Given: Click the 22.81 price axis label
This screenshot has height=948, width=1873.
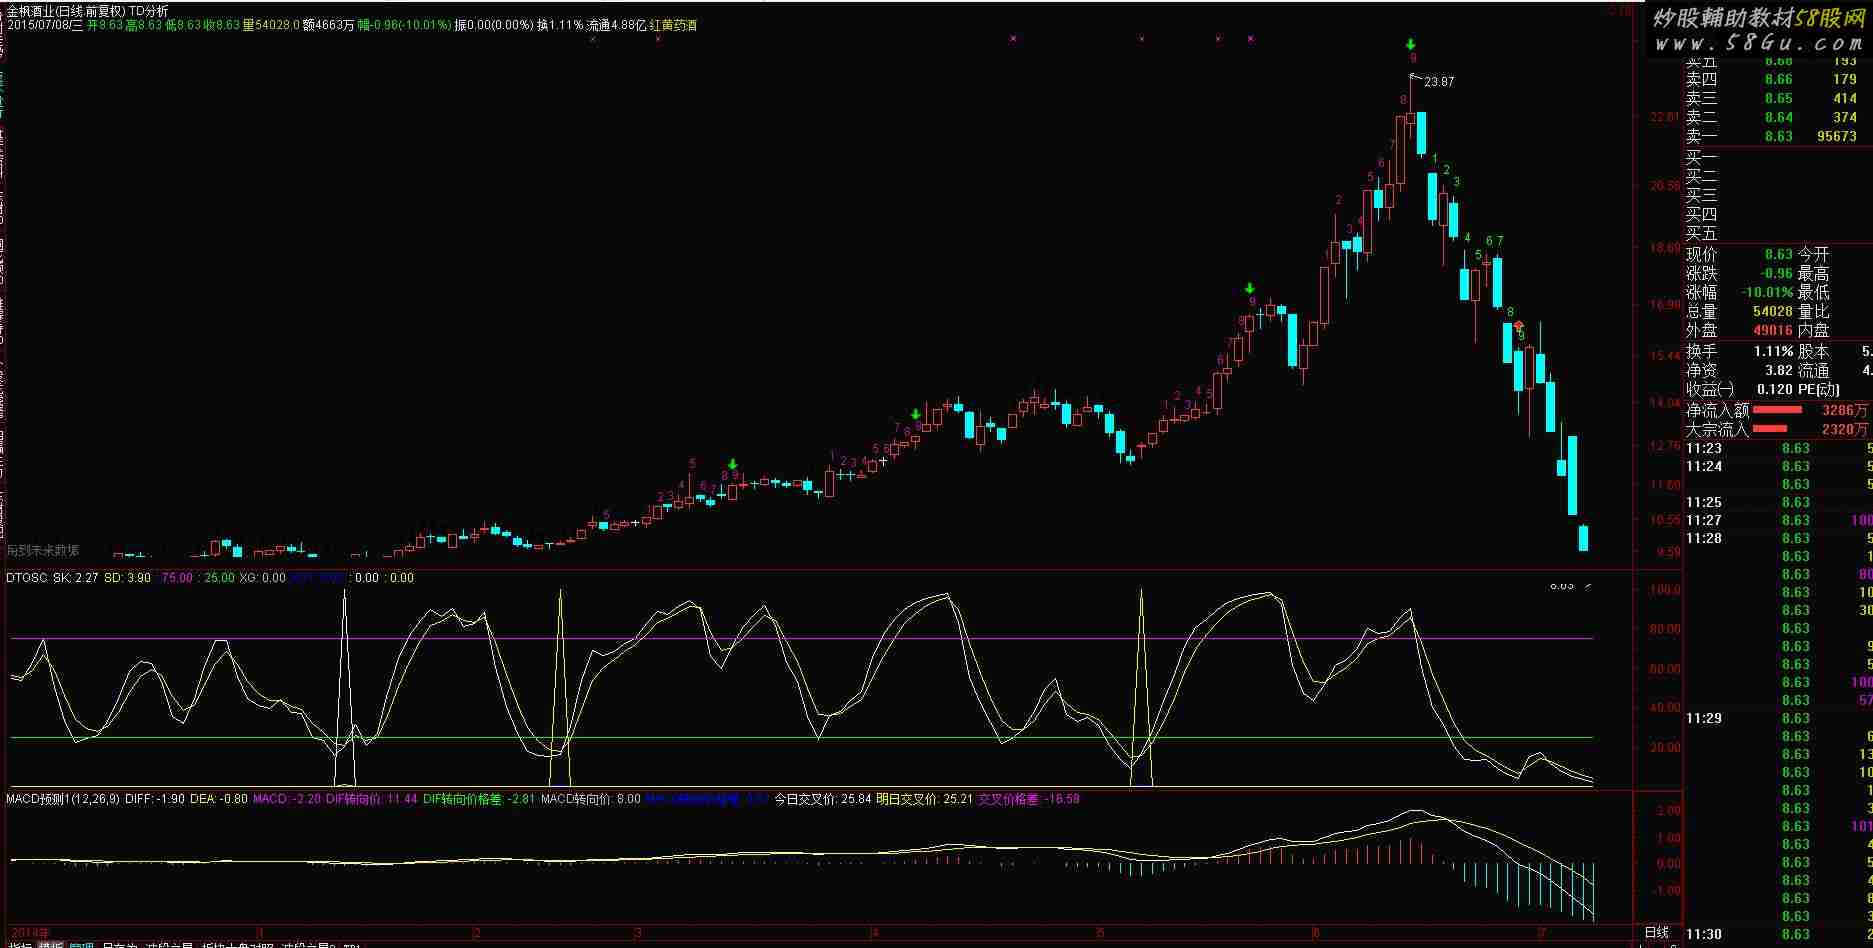Looking at the screenshot, I should coord(1665,117).
